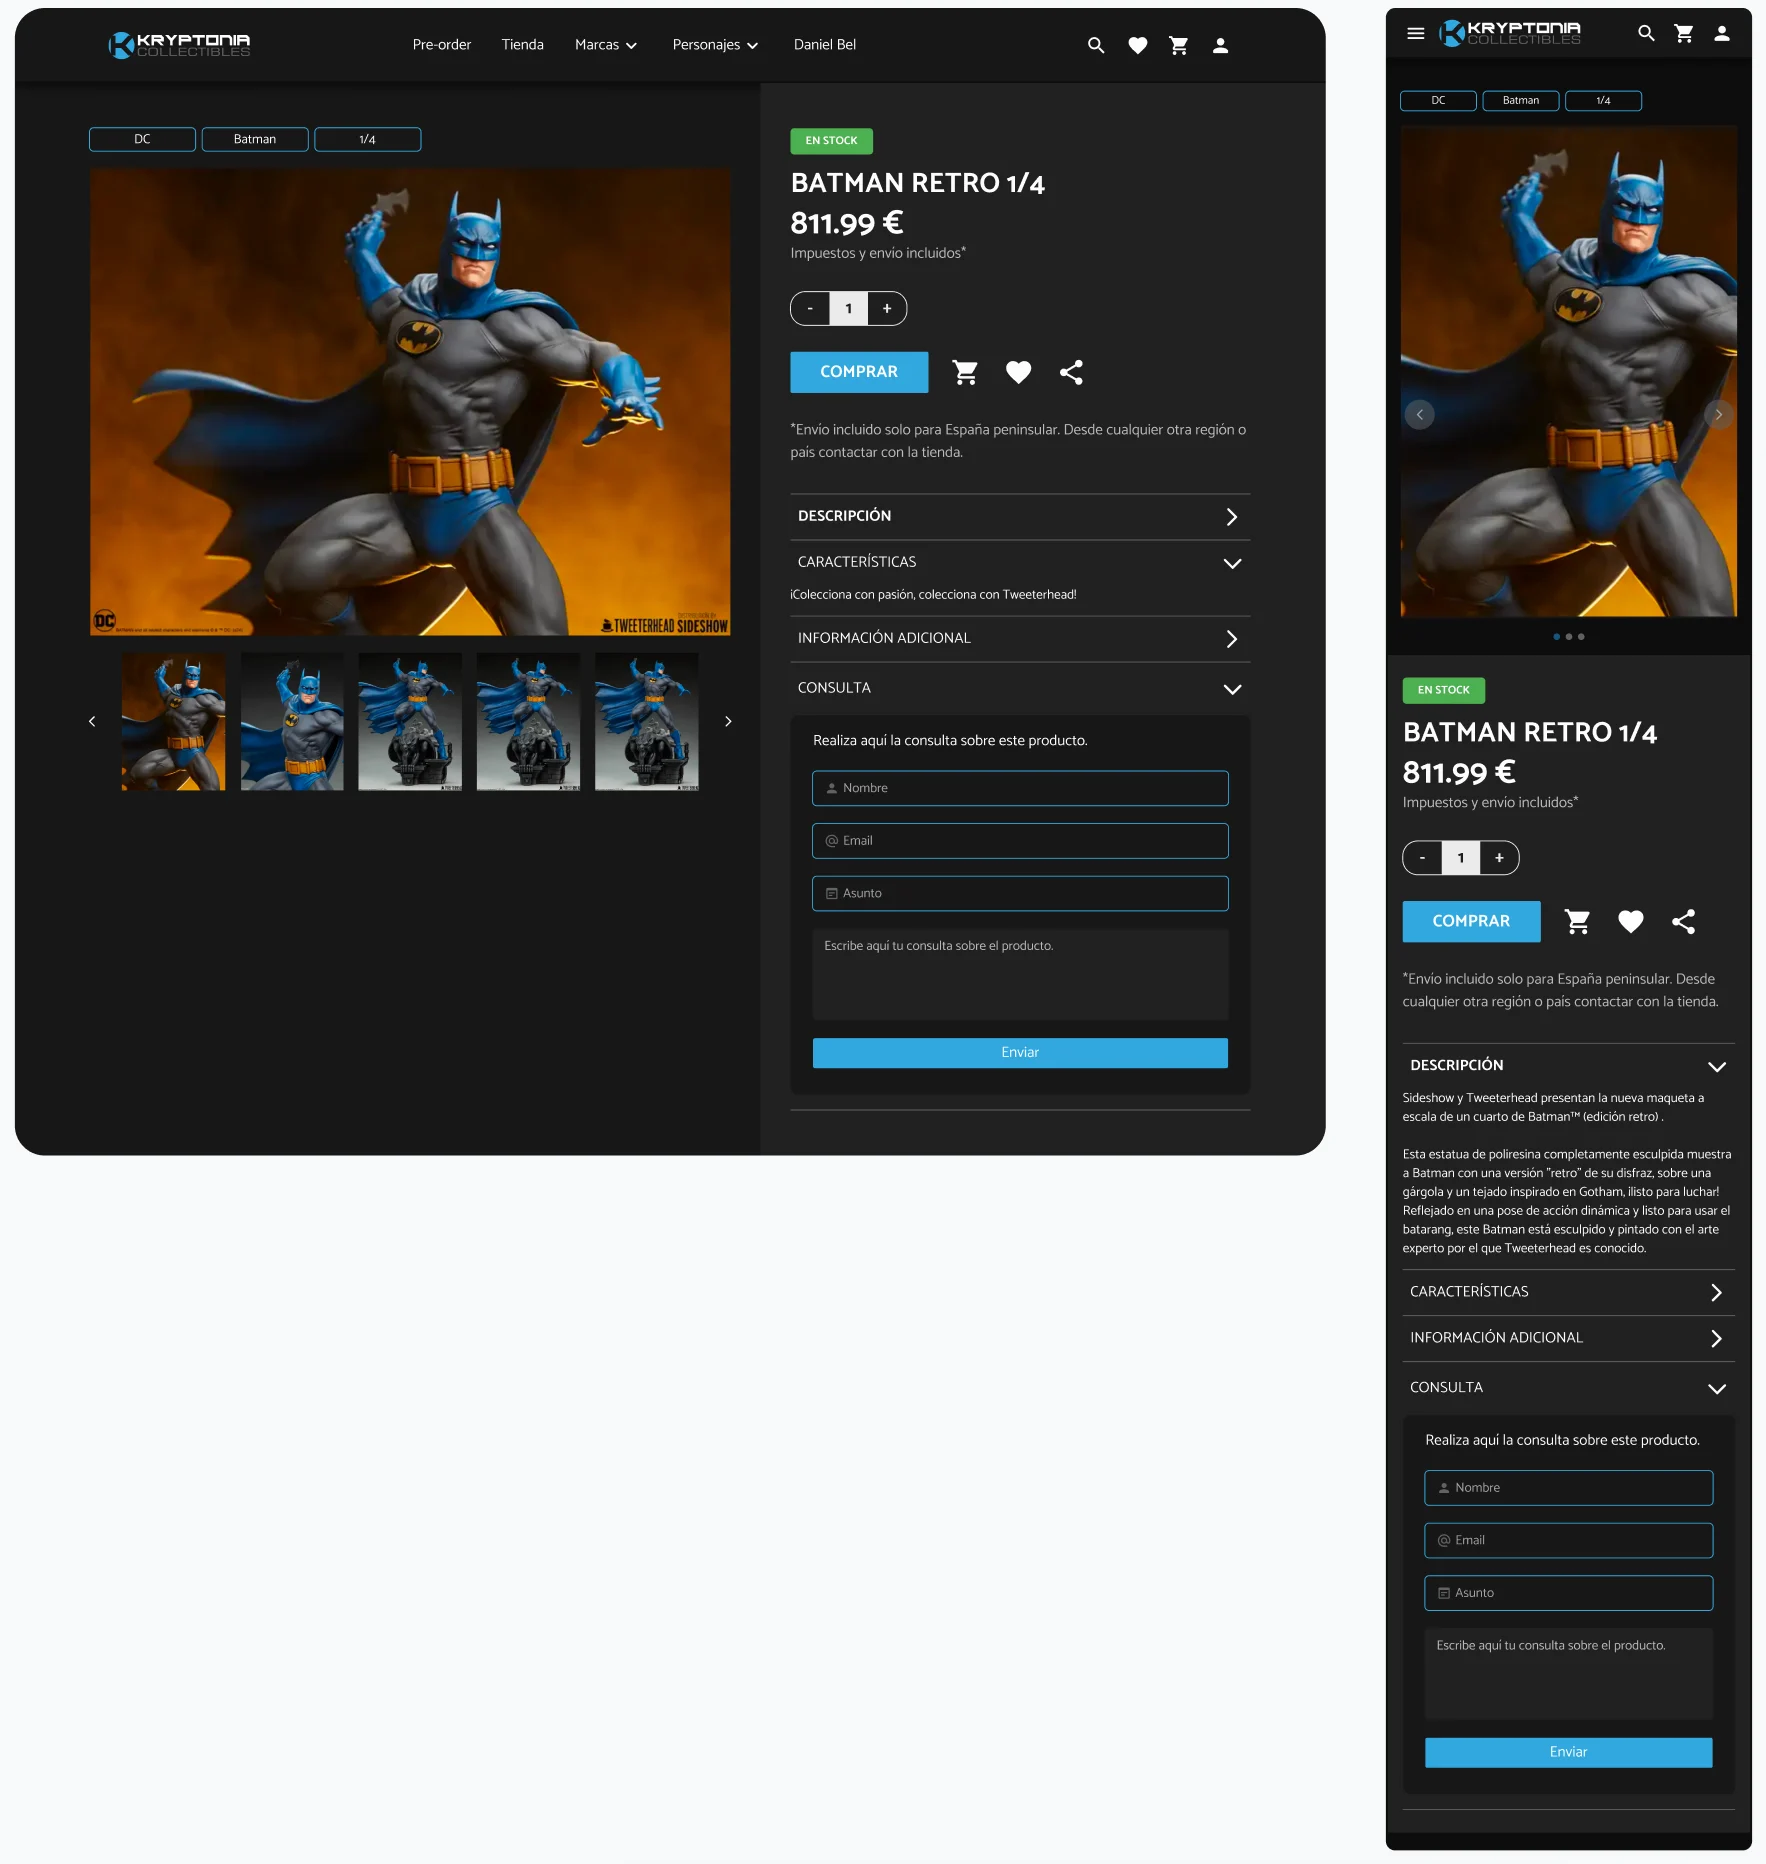The height and width of the screenshot is (1864, 1766).
Task: Select DC tag in mobile view
Action: point(1438,100)
